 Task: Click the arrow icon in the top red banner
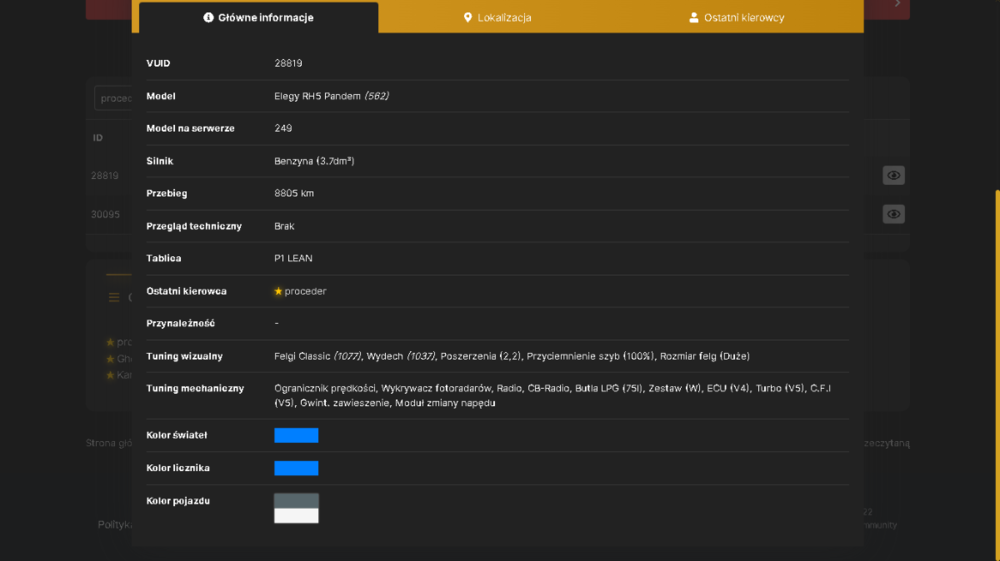[x=897, y=4]
